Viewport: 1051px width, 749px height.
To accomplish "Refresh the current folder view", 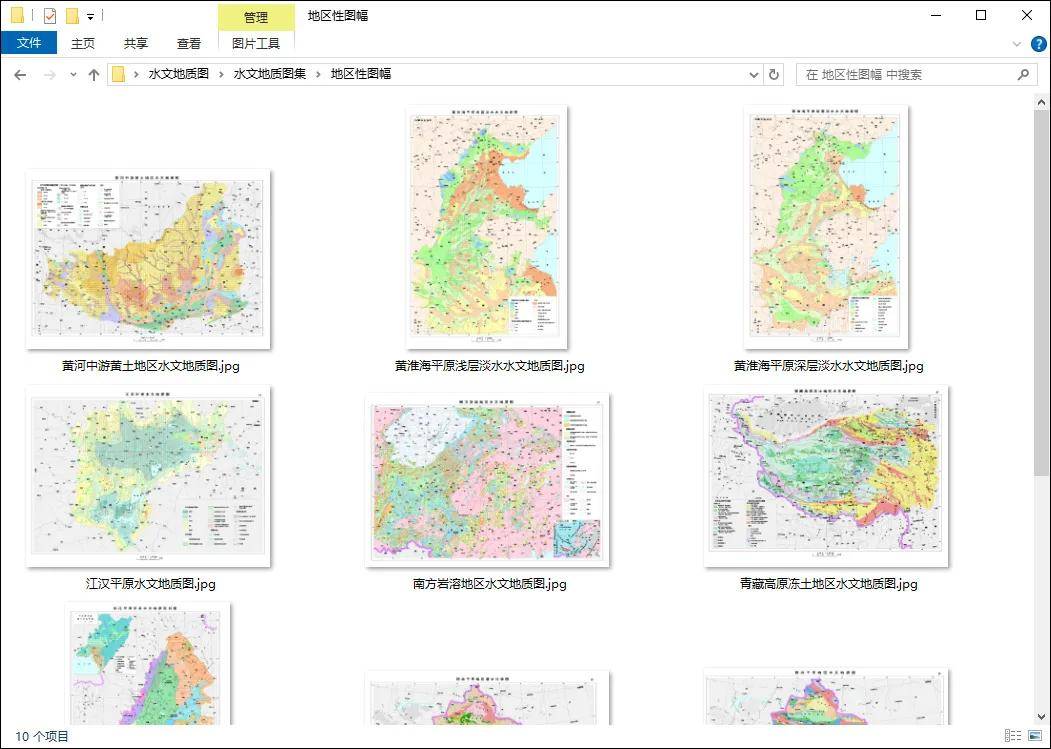I will (x=773, y=75).
